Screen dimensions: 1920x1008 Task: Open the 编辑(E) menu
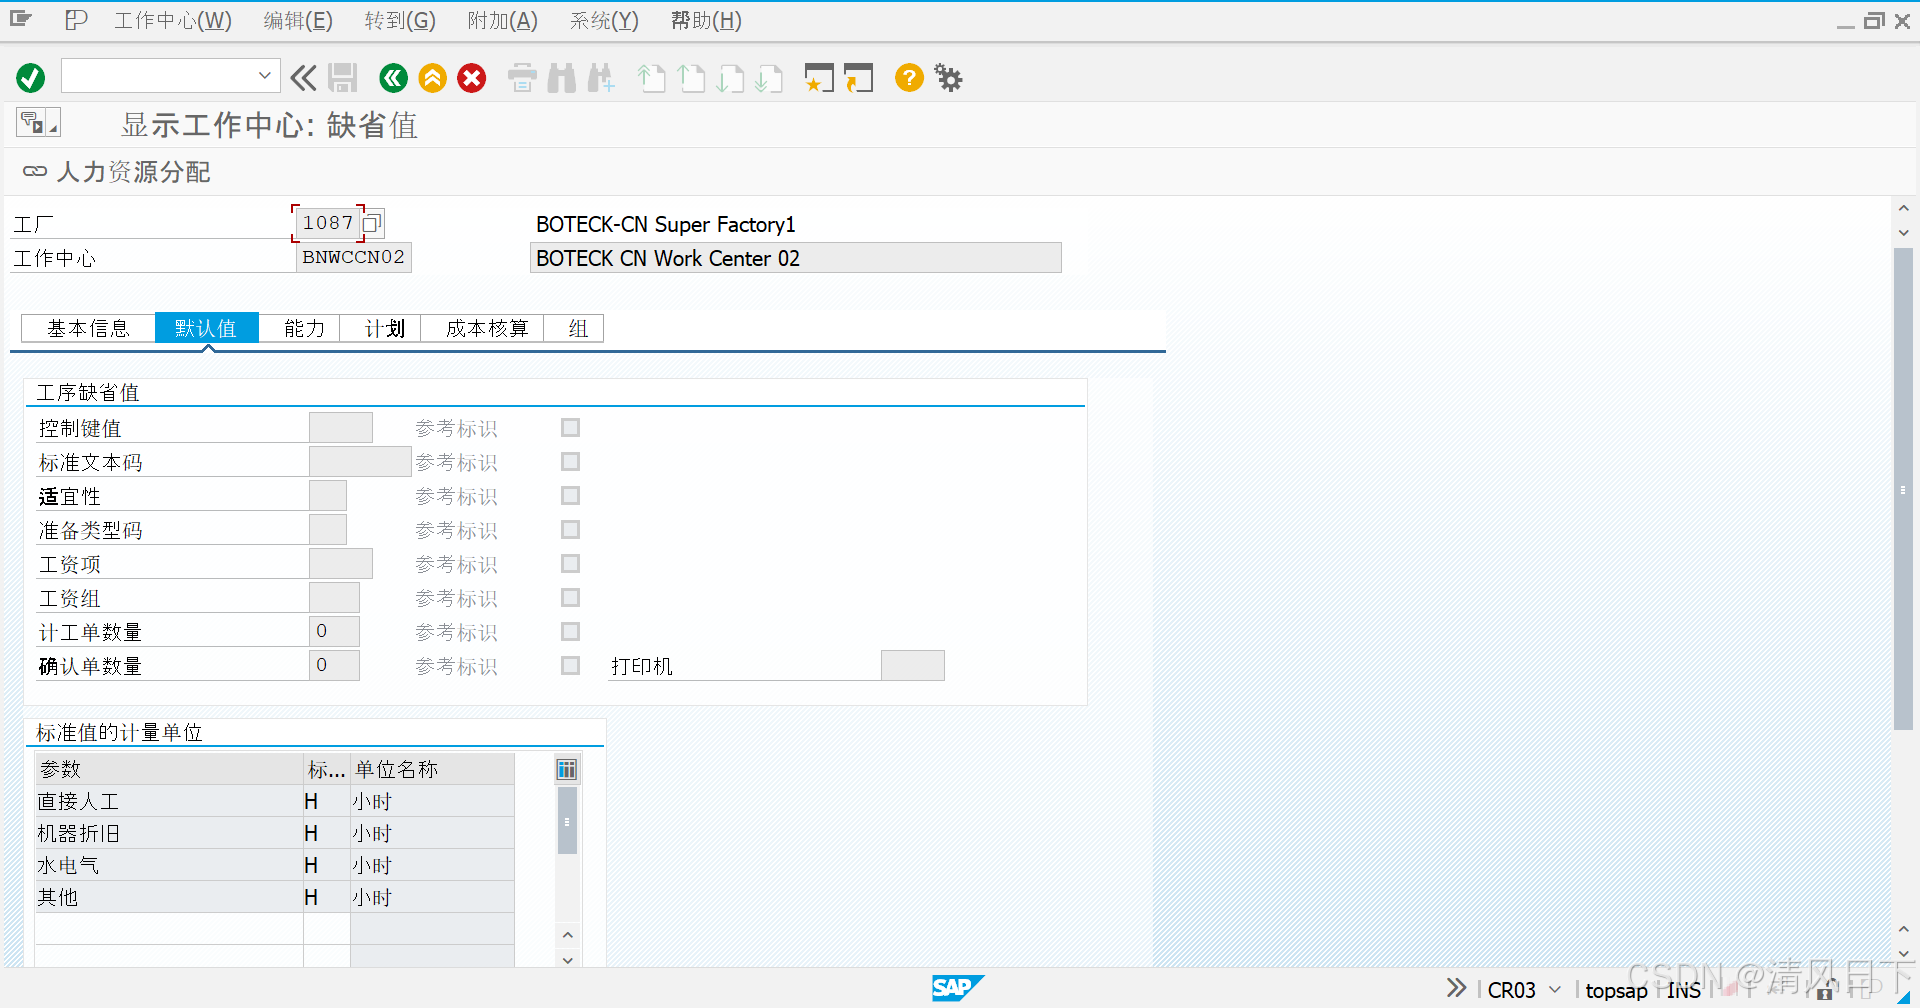[298, 20]
